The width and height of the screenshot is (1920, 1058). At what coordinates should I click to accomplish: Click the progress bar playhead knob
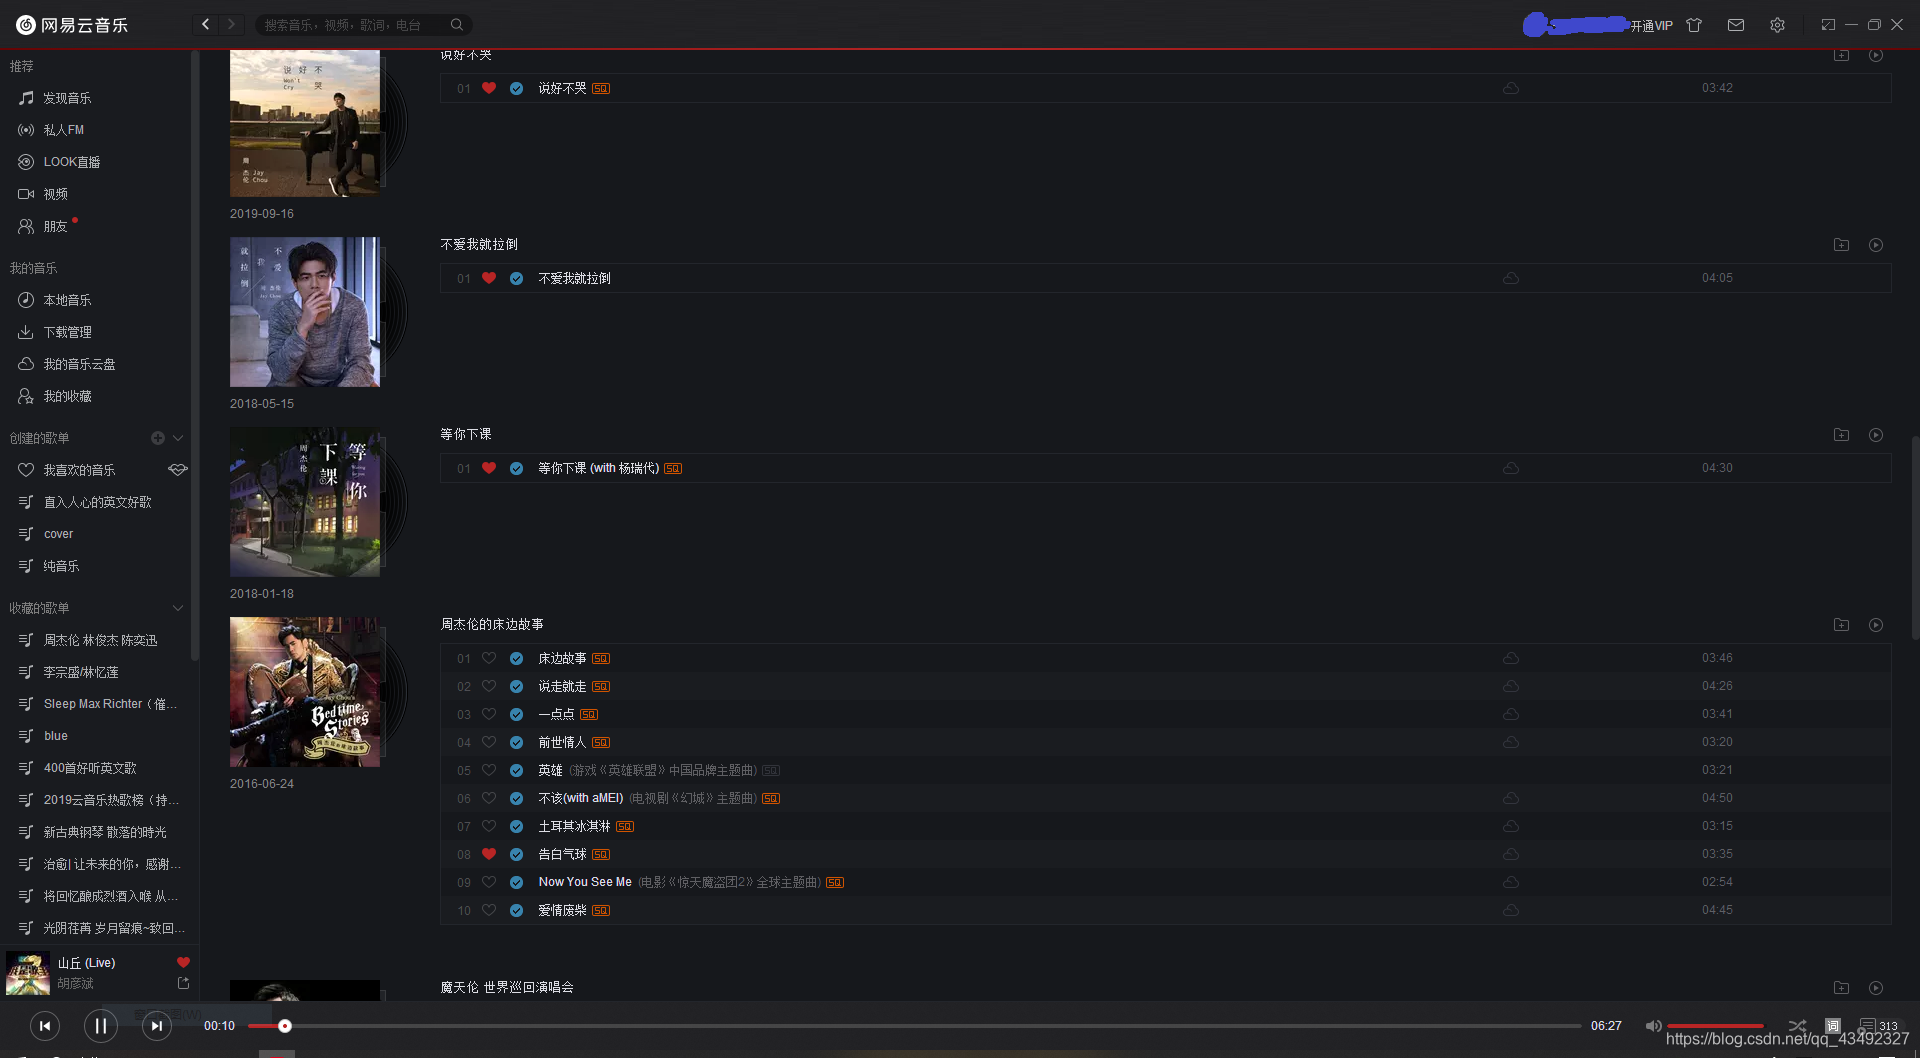(285, 1026)
